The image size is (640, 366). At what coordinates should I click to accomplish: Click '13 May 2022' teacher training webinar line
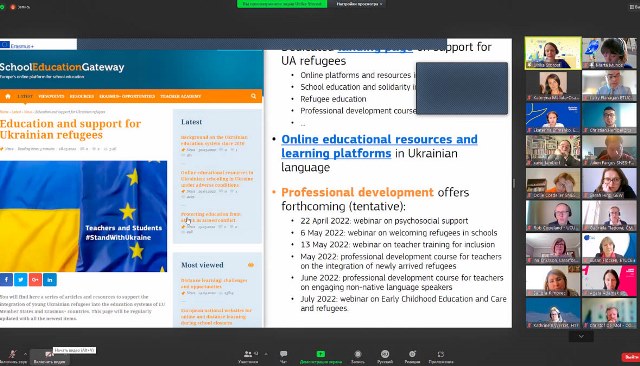398,244
